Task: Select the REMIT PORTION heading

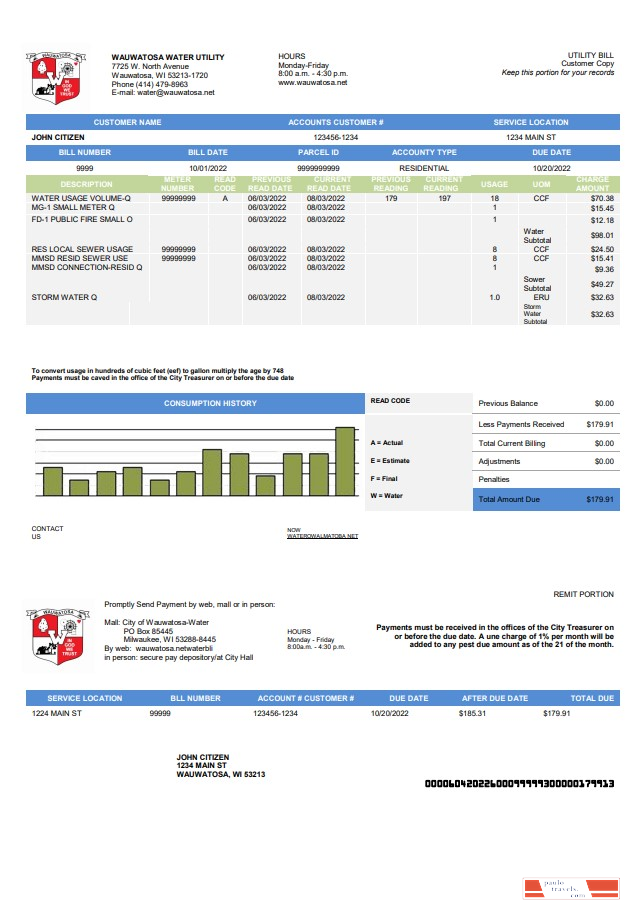Action: point(583,595)
